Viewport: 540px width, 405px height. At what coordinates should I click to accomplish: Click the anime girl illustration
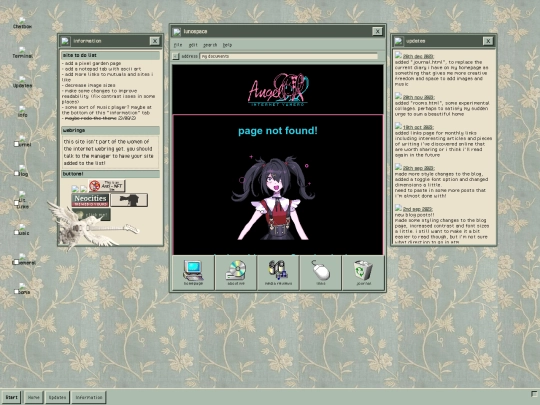pyautogui.click(x=273, y=198)
